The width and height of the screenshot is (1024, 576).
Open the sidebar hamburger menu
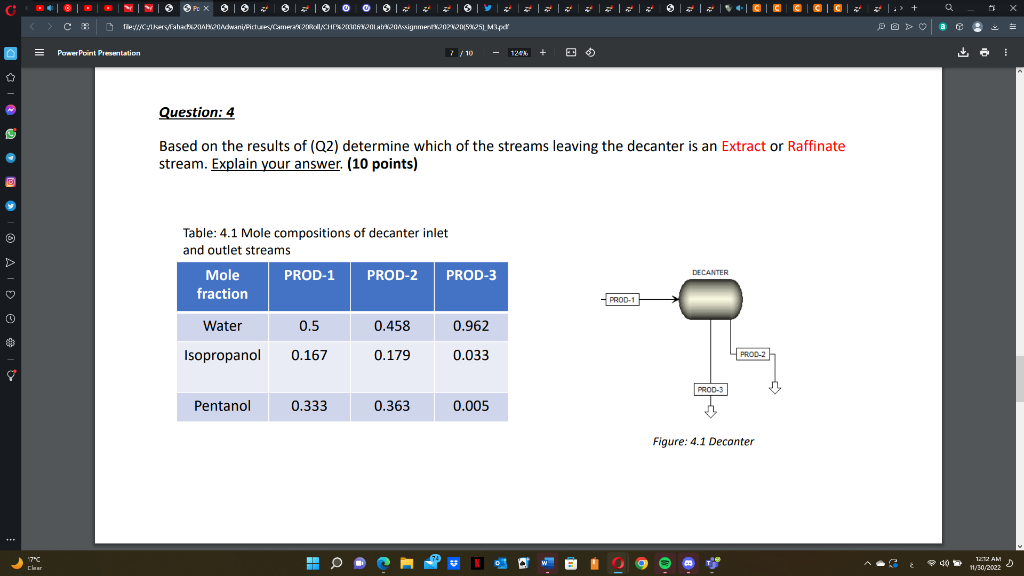coord(38,53)
